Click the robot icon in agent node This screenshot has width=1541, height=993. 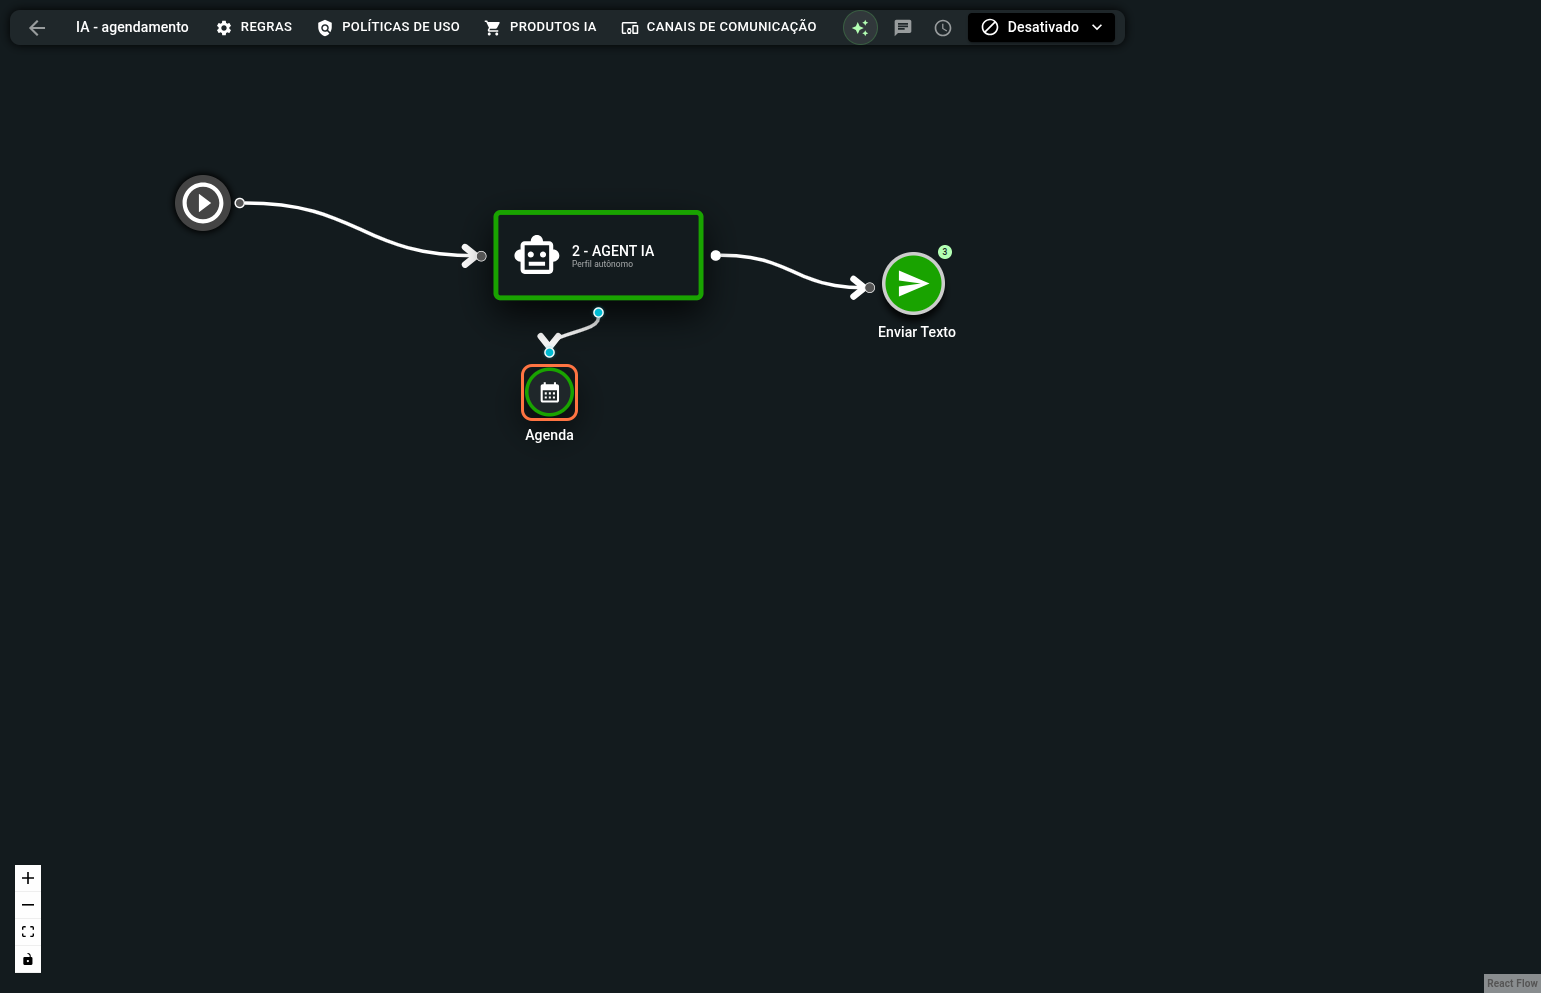tap(537, 255)
